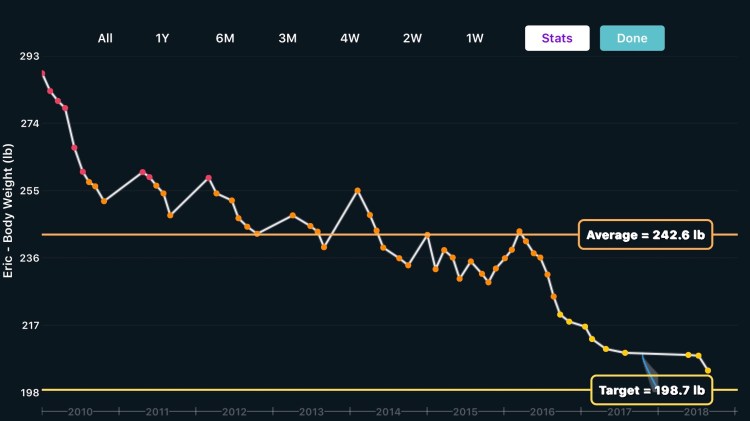The image size is (750, 421).
Task: Click the 2012 year on the timeline axis
Action: (234, 411)
